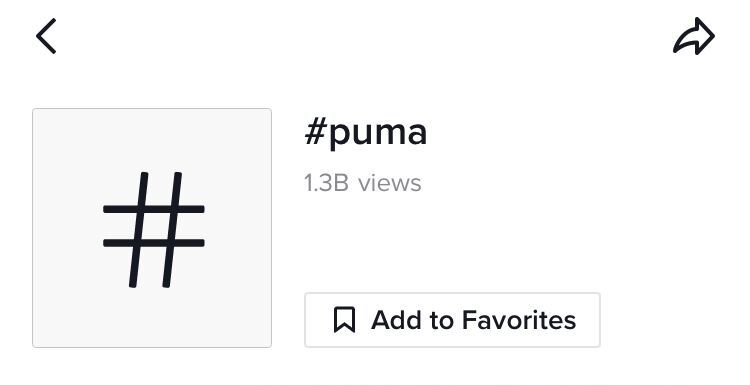
Task: Select the gray hashtag cover image
Action: click(x=152, y=228)
